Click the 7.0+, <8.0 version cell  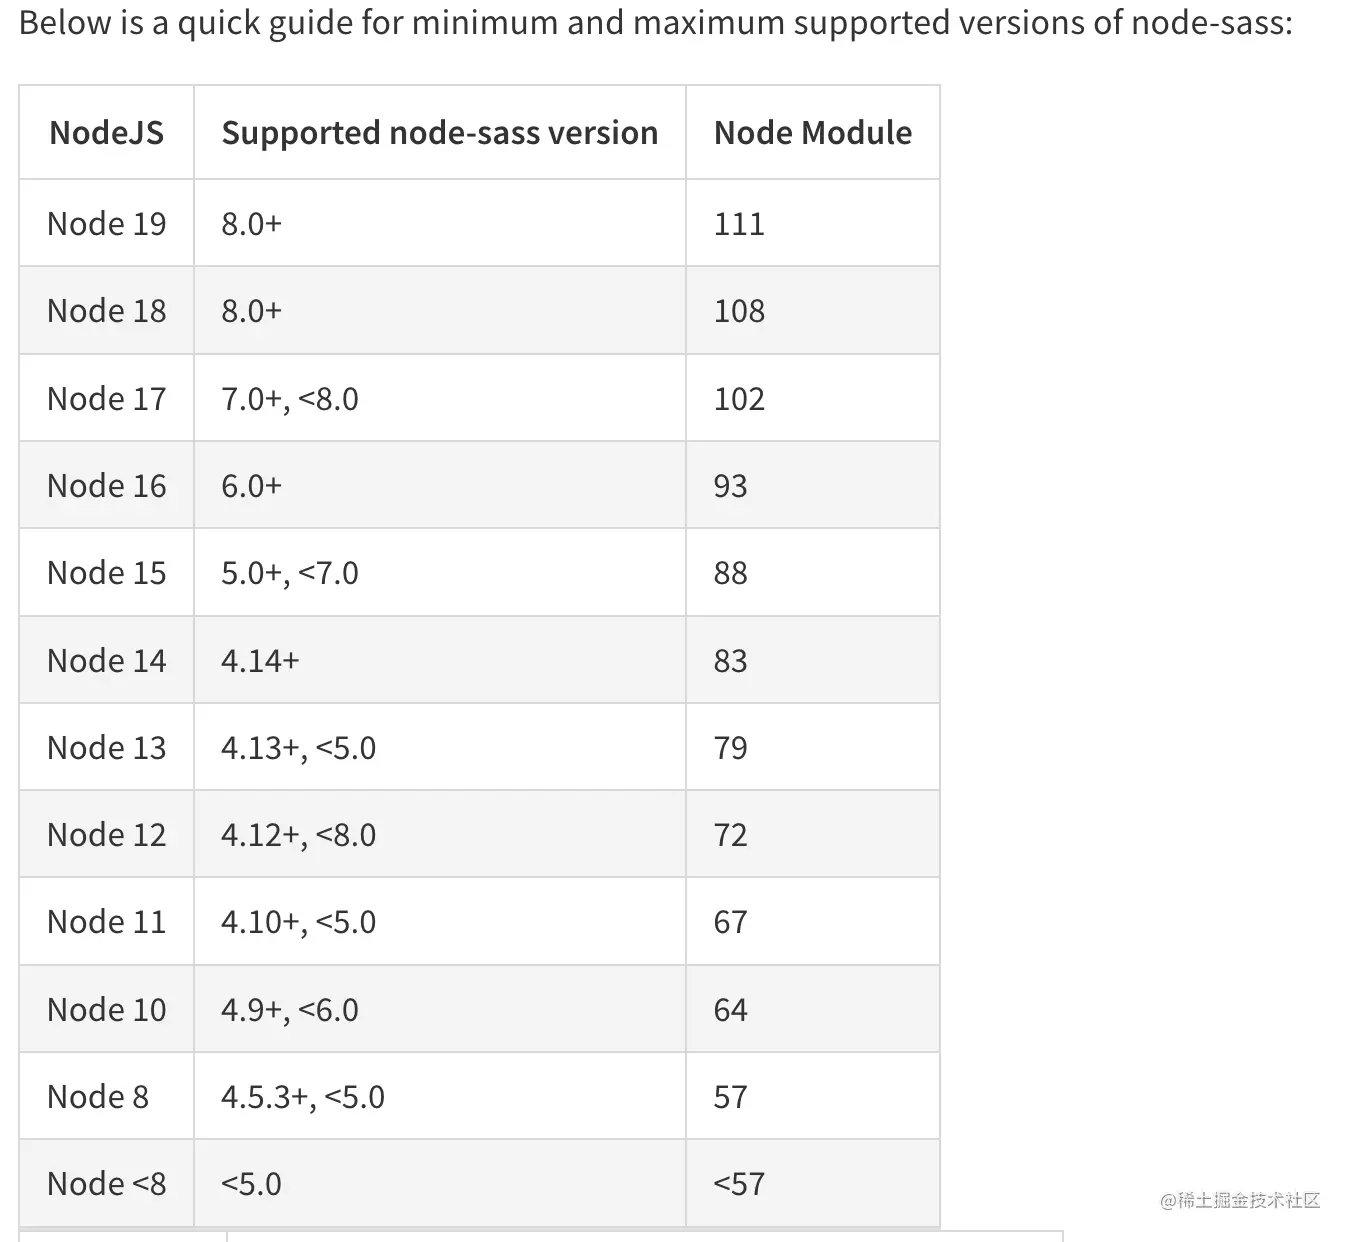tap(289, 399)
